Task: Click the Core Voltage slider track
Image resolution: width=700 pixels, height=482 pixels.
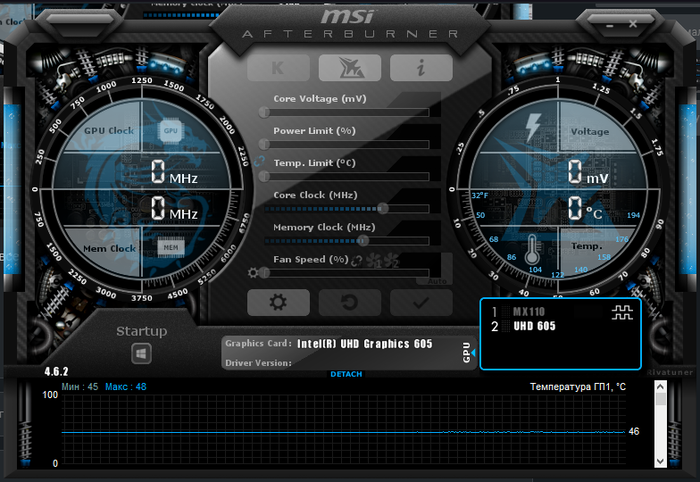Action: coord(350,112)
